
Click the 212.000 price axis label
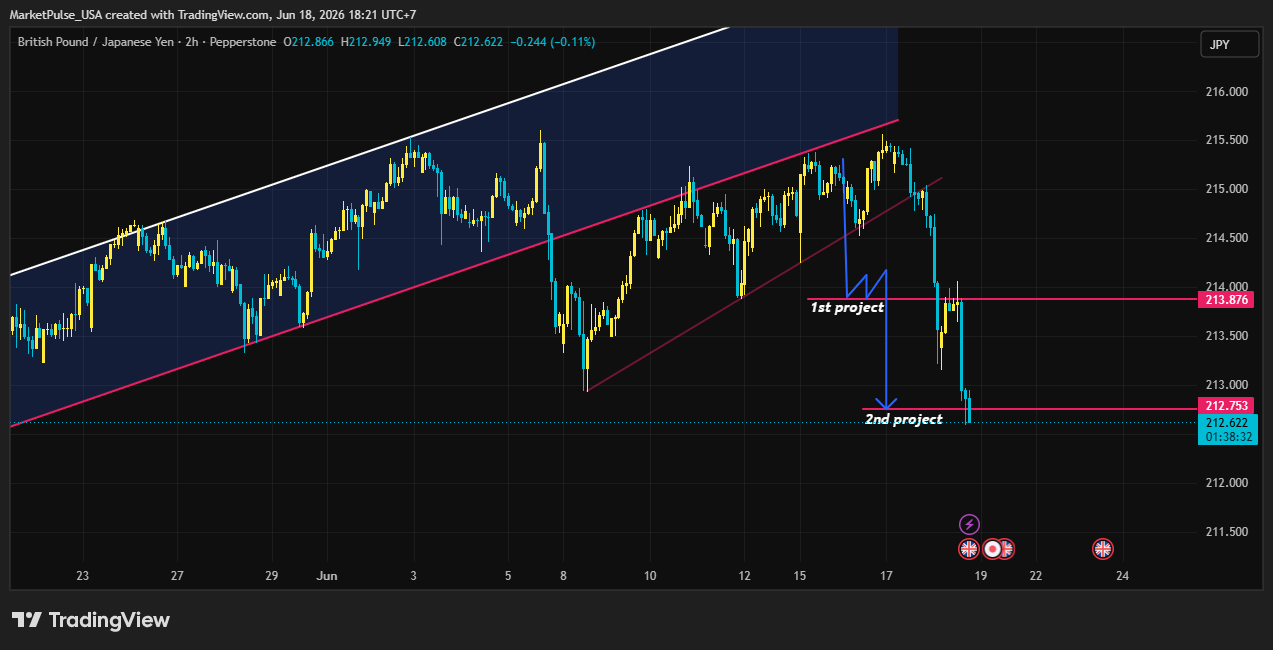pyautogui.click(x=1227, y=483)
